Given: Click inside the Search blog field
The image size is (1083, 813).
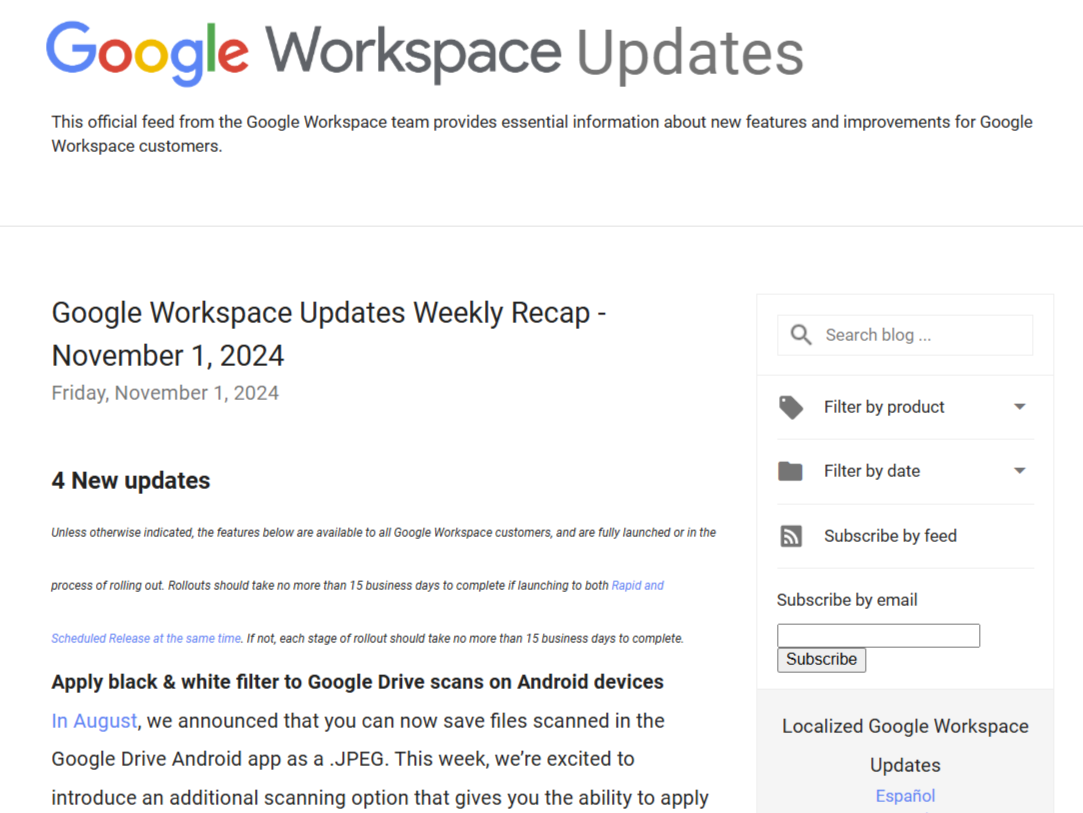Looking at the screenshot, I should (x=900, y=334).
